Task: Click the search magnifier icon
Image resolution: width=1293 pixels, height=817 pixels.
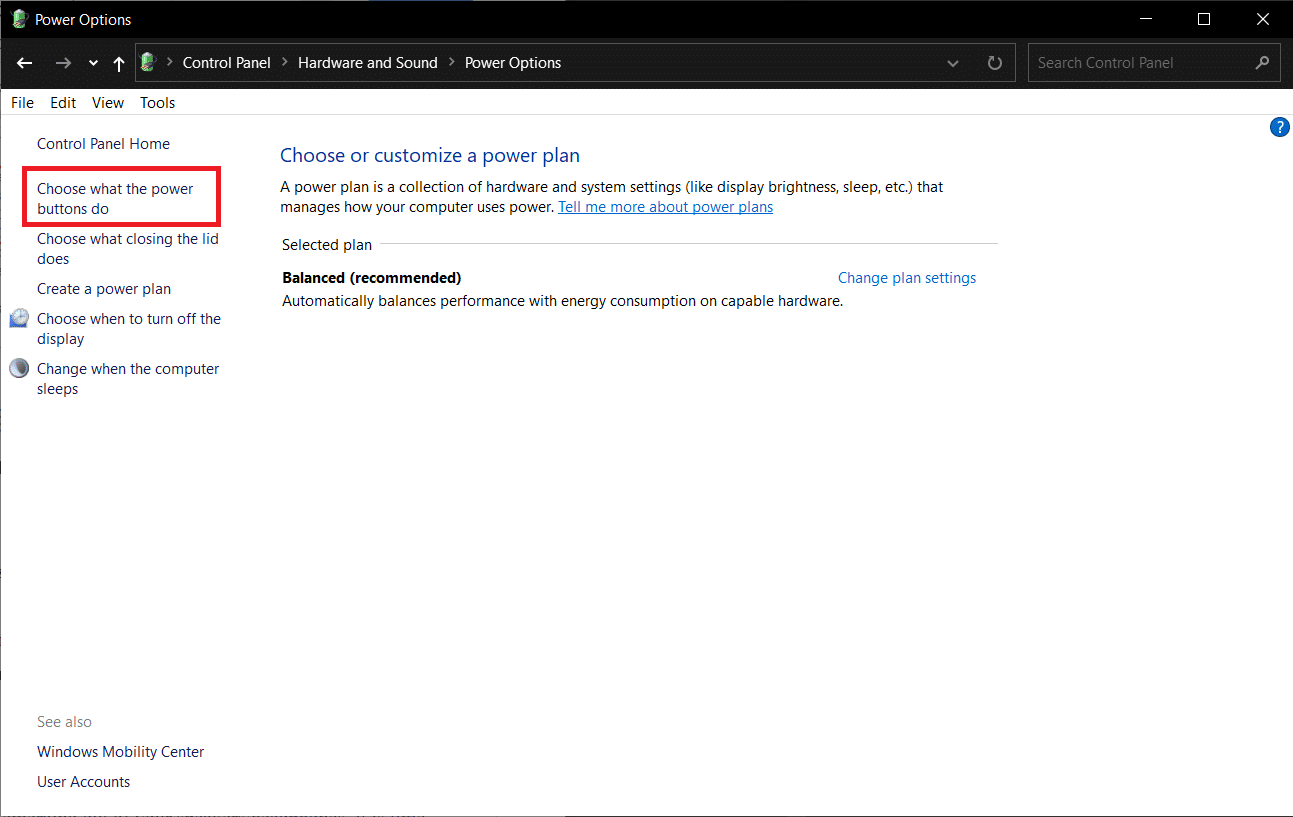Action: pos(1263,62)
